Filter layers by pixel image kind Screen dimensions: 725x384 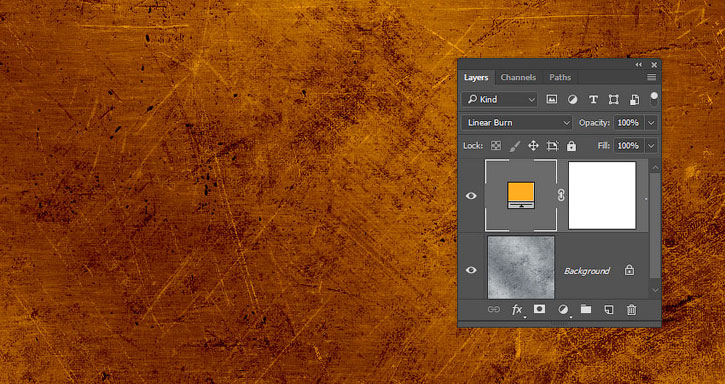551,99
